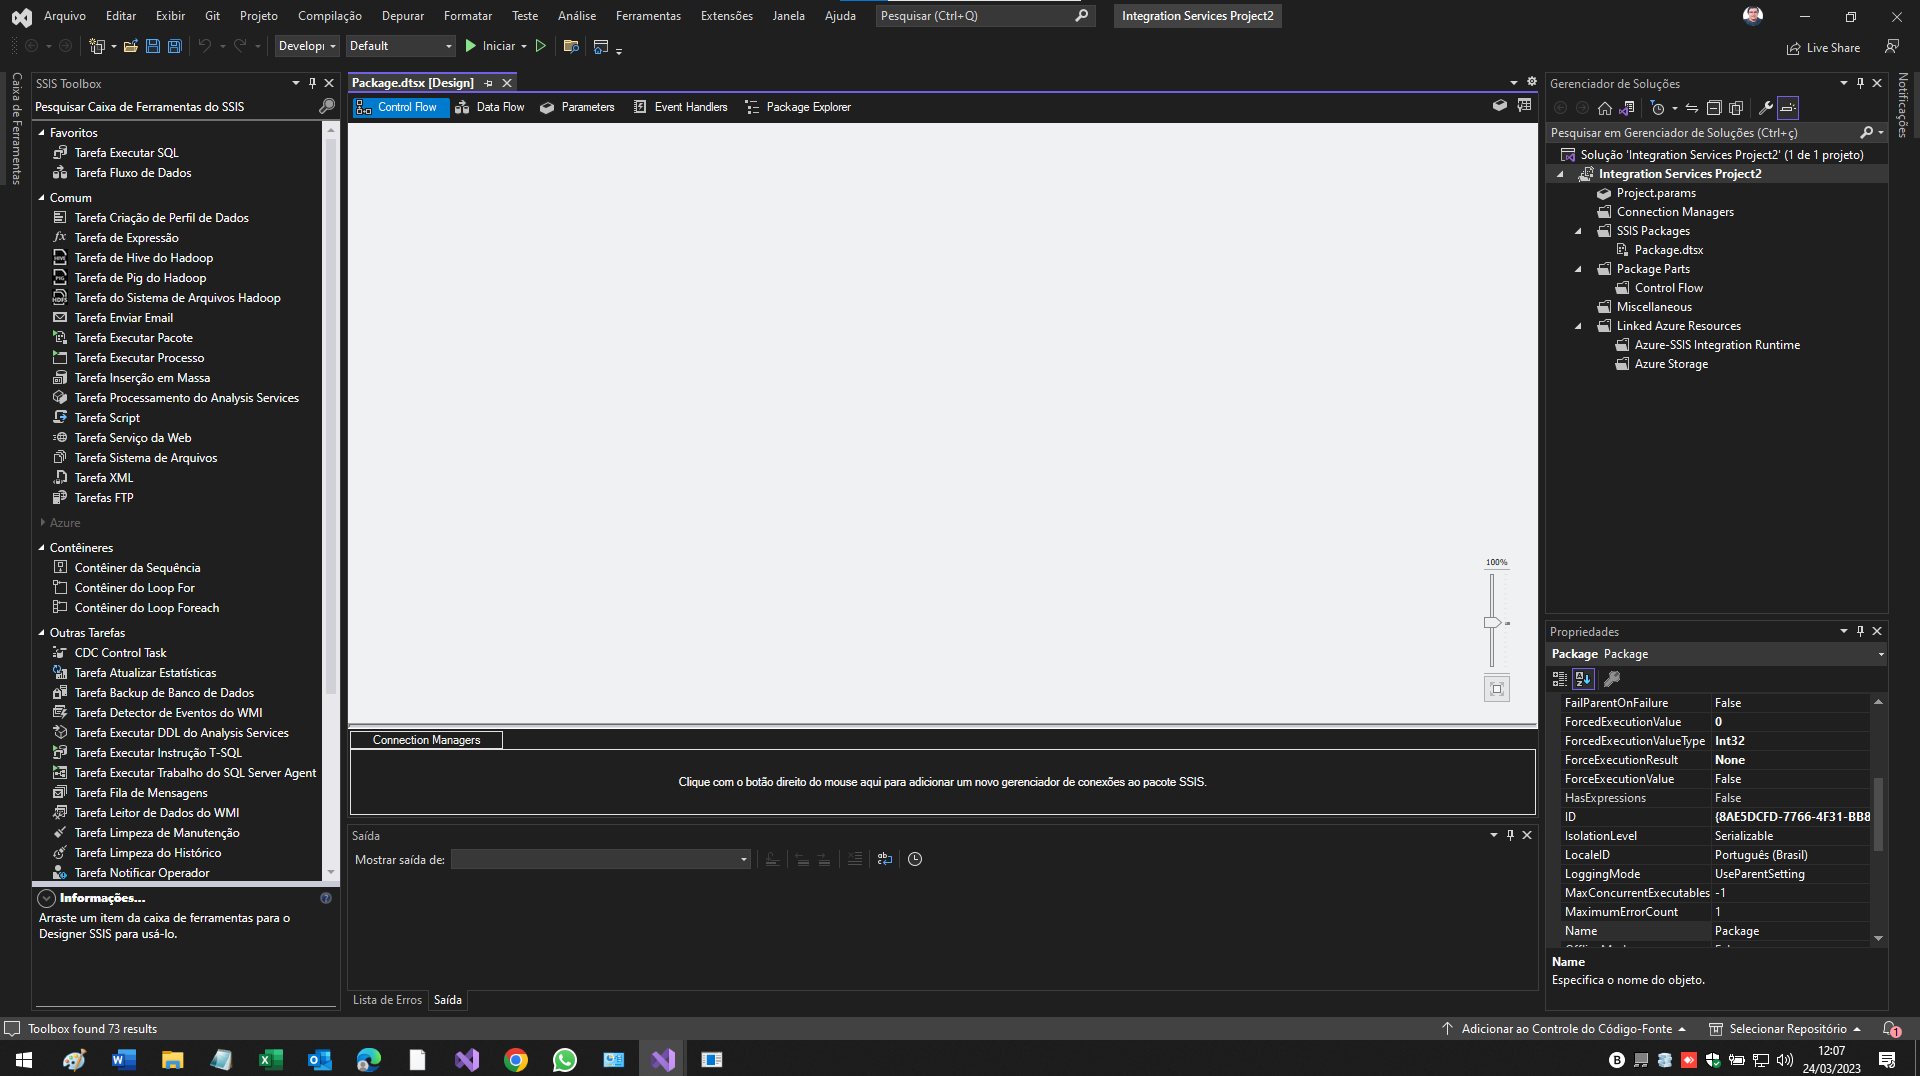The height and width of the screenshot is (1076, 1920).
Task: Click the SSIS Toolbox search field
Action: [x=175, y=107]
